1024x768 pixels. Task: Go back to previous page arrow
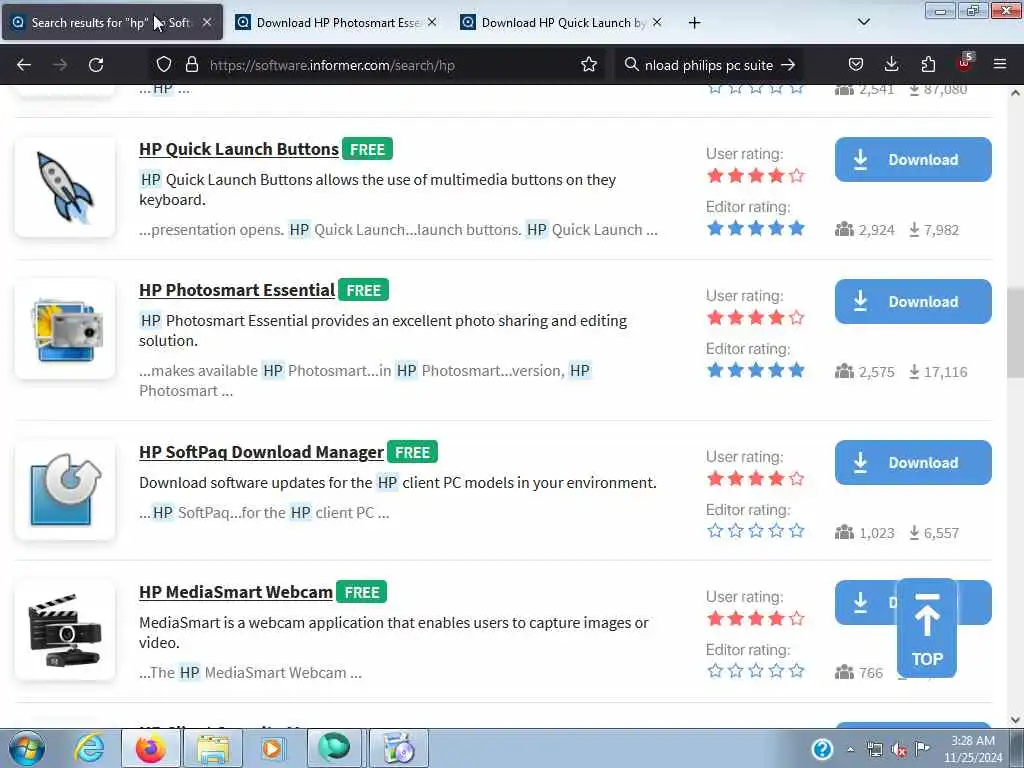click(24, 65)
